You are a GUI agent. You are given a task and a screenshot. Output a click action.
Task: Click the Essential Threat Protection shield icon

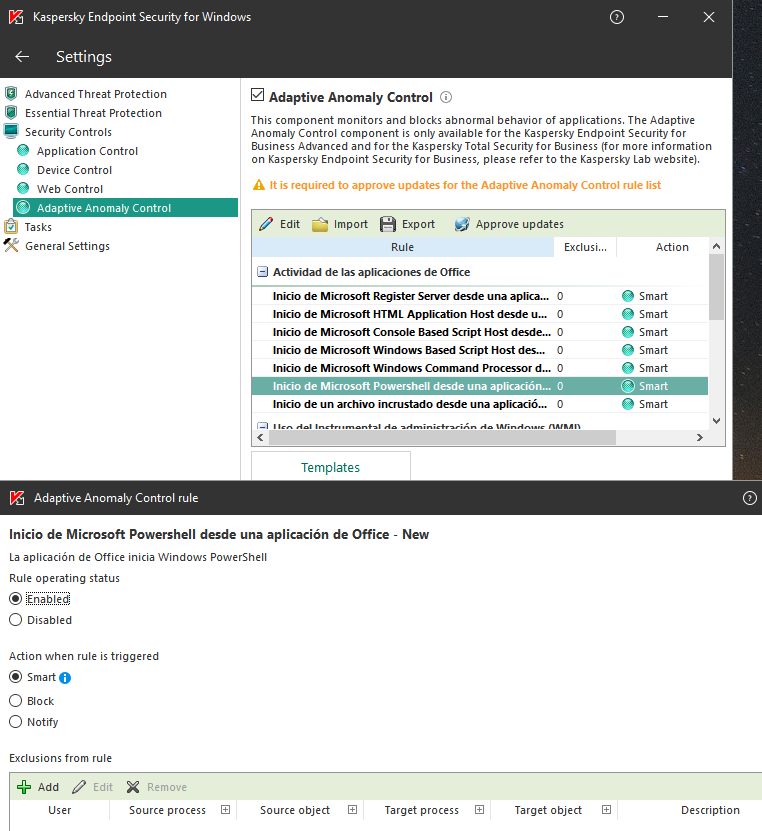(11, 113)
